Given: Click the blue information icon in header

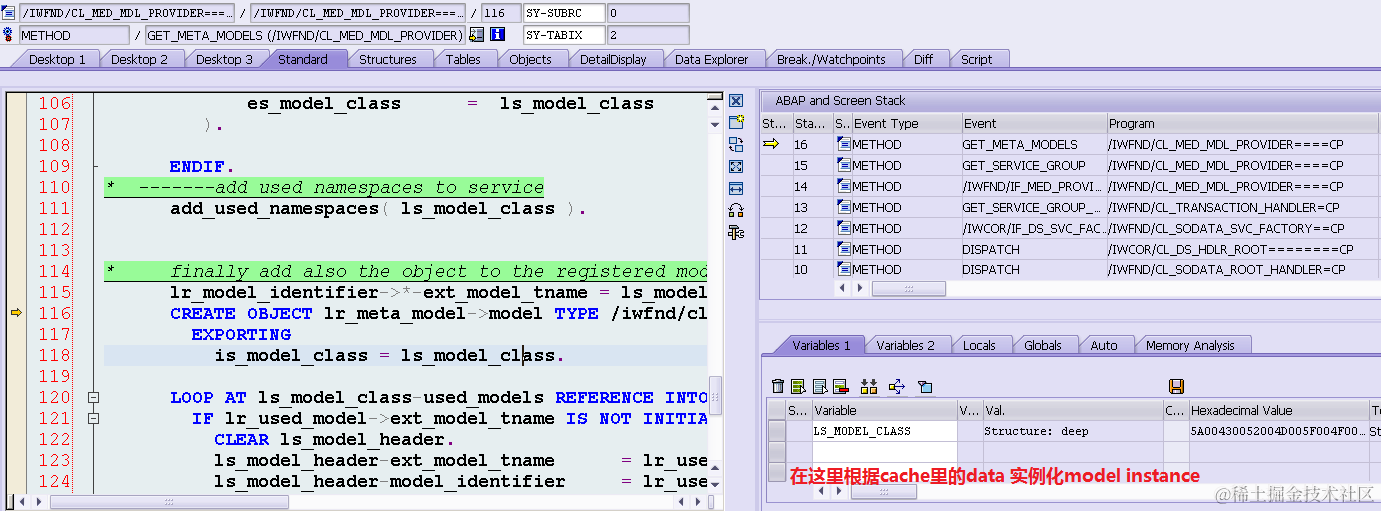Looking at the screenshot, I should point(497,35).
